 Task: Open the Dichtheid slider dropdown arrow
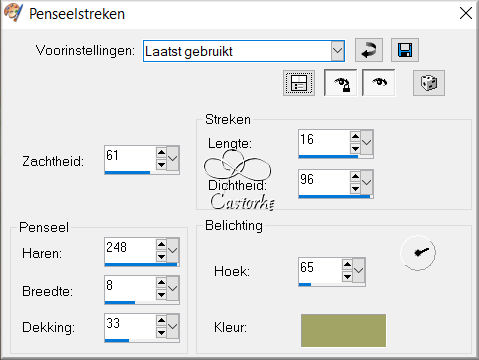coord(366,182)
